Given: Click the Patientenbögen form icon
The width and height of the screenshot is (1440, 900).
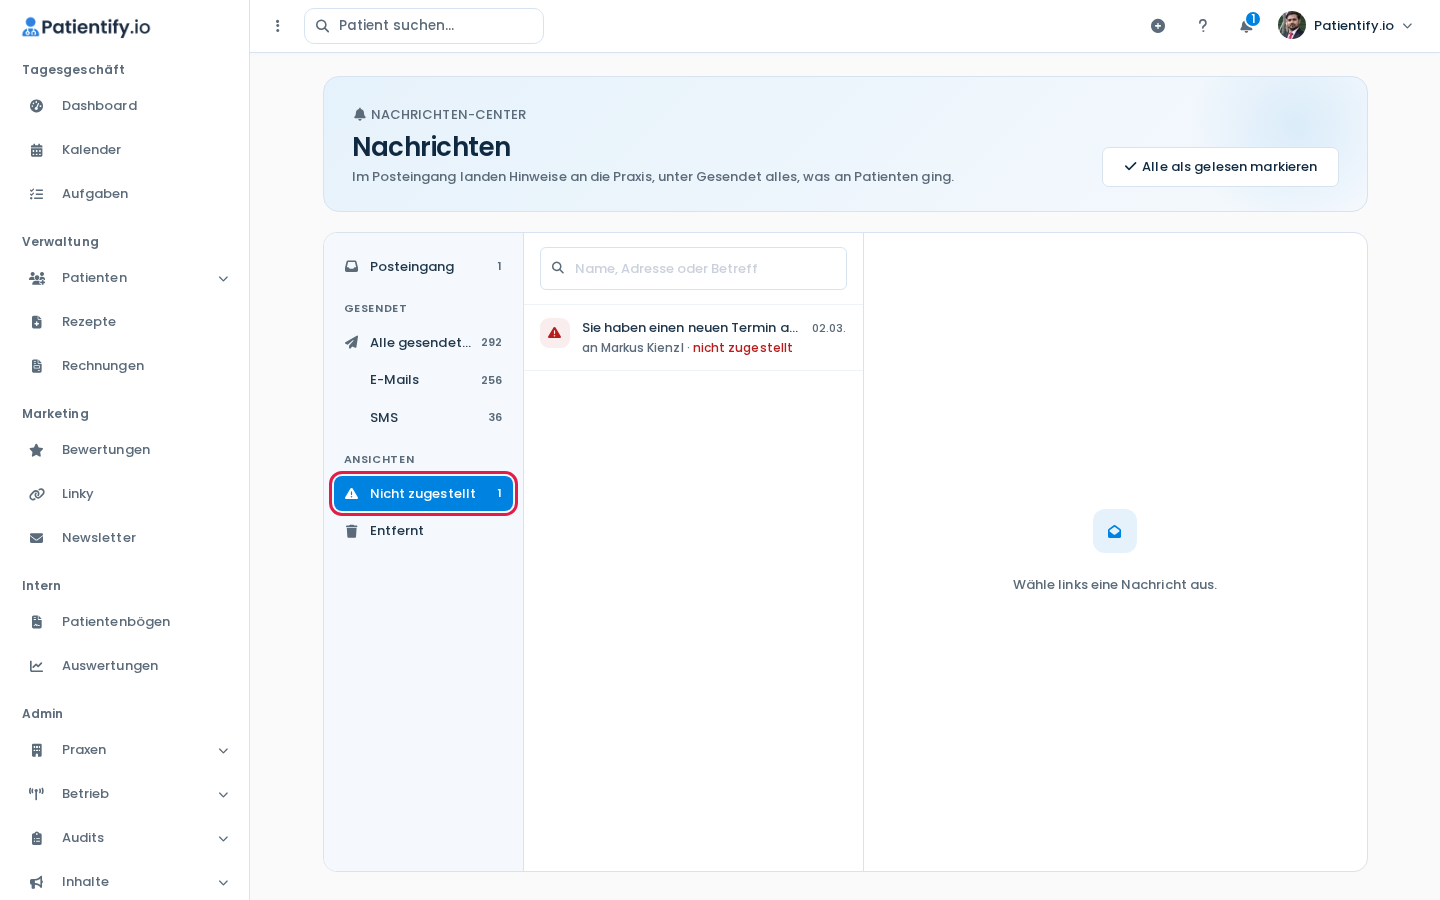Looking at the screenshot, I should pyautogui.click(x=37, y=622).
